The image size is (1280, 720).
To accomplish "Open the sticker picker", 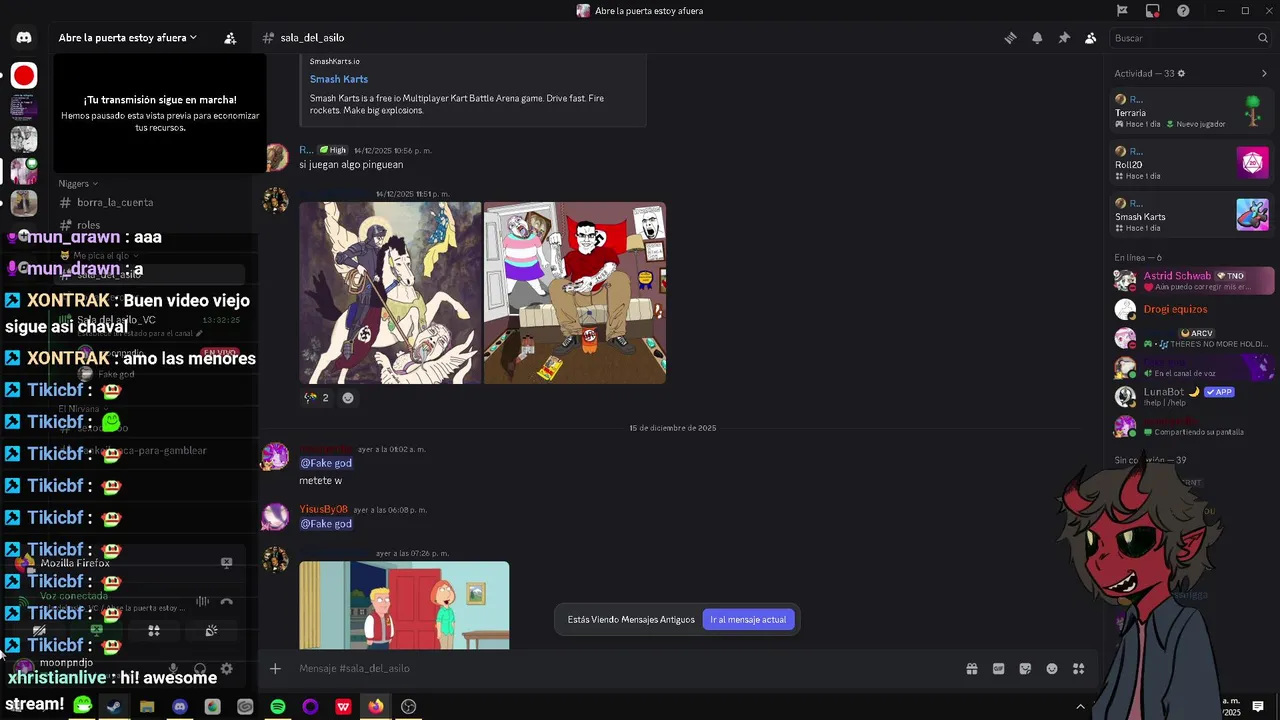I will click(x=1025, y=669).
